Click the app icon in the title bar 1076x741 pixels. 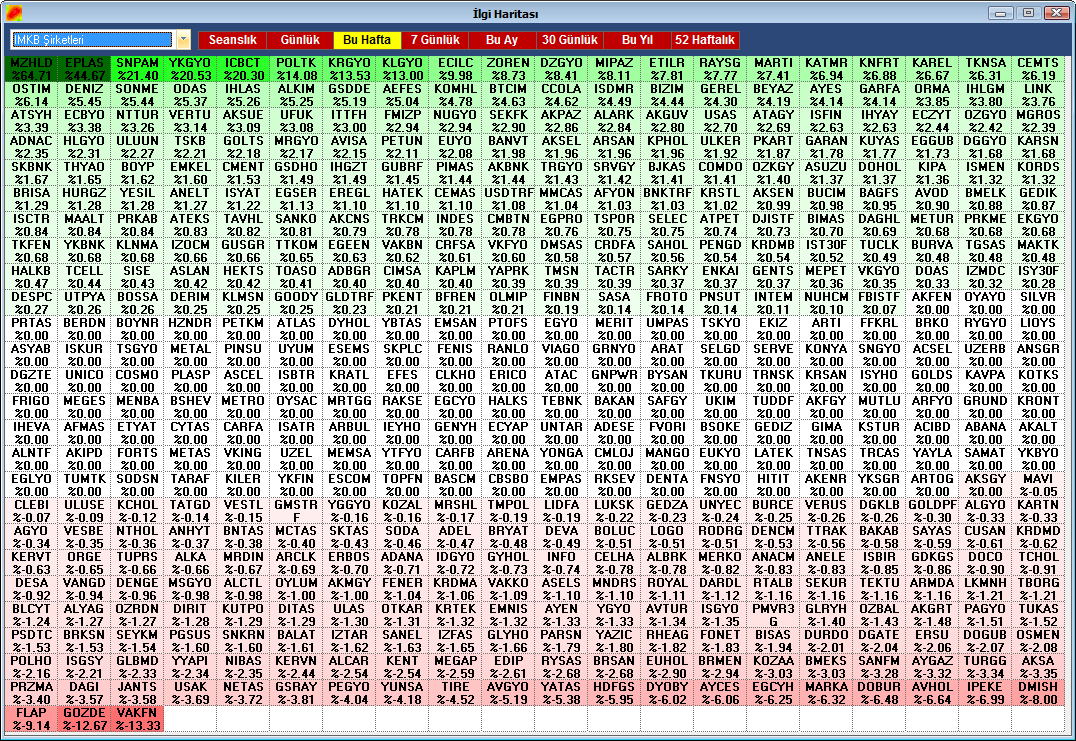click(14, 13)
